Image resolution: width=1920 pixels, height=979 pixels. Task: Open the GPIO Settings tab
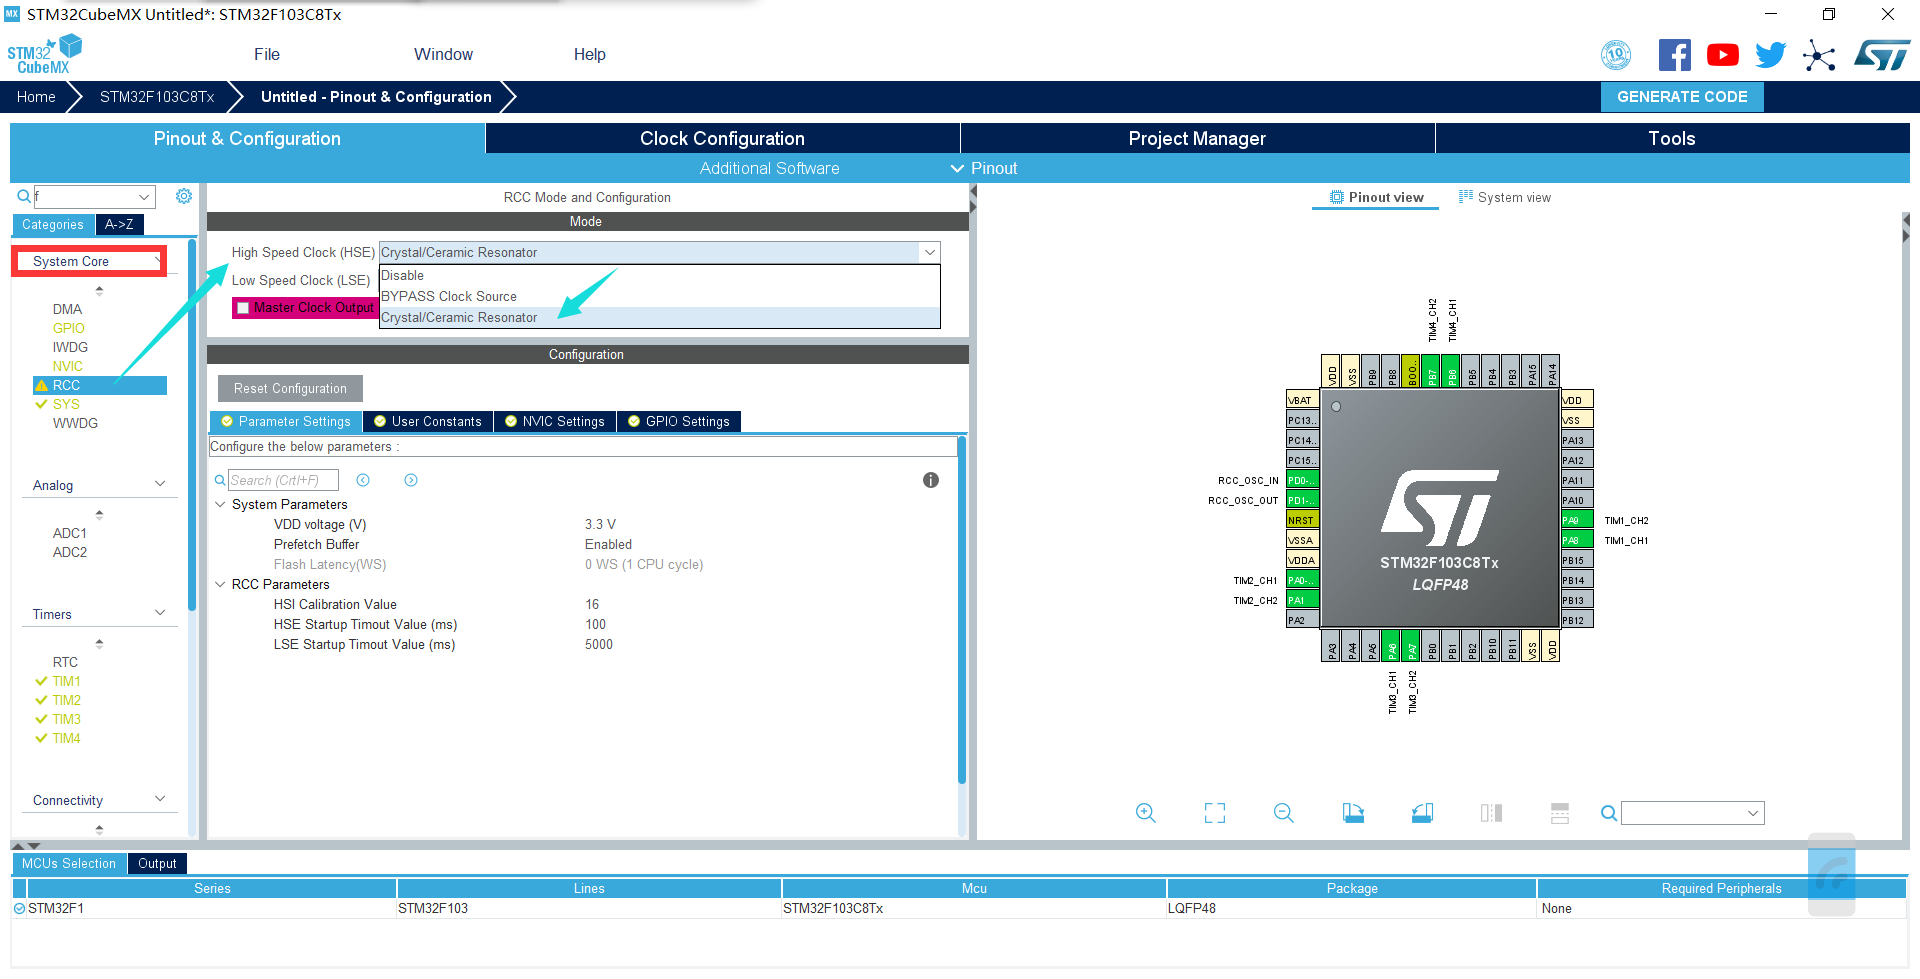(x=679, y=421)
